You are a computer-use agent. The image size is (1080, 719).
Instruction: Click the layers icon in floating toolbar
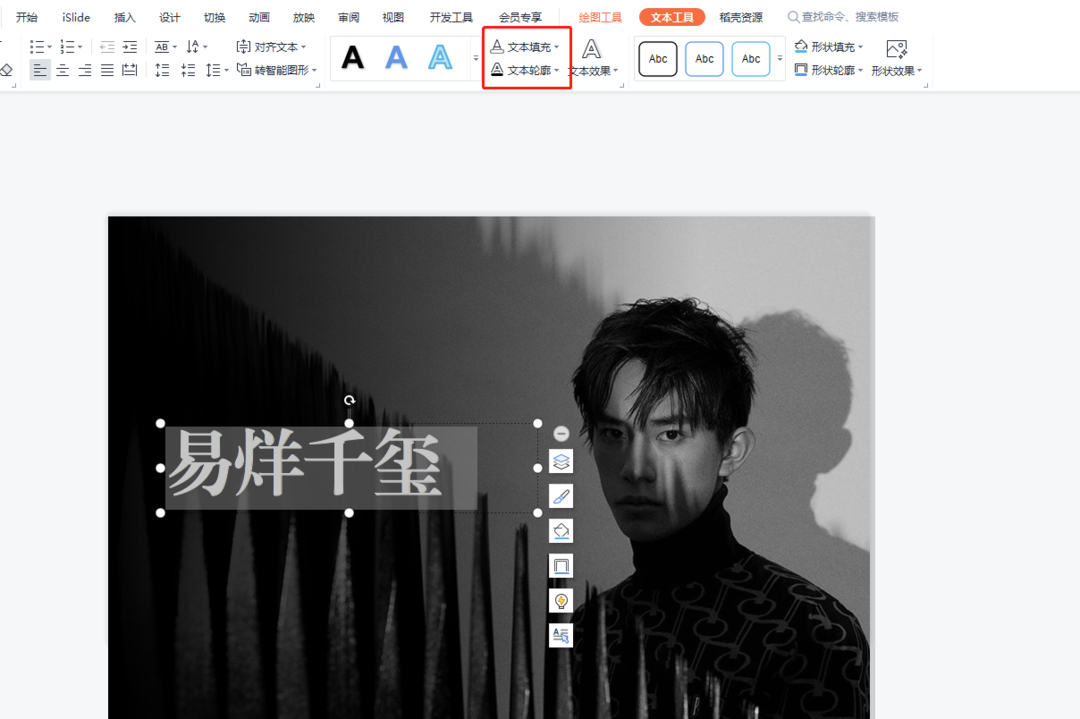tap(561, 462)
